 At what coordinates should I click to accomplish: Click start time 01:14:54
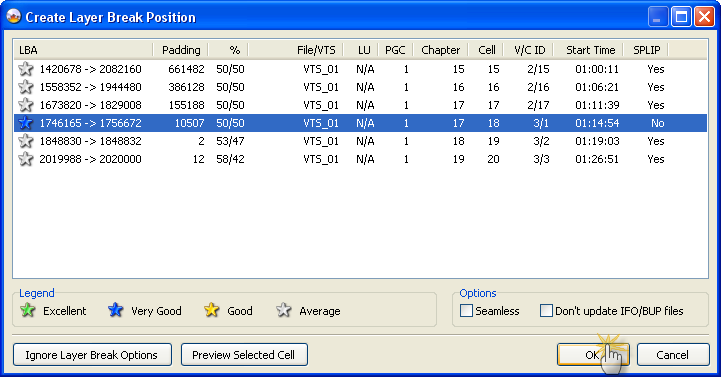[597, 123]
